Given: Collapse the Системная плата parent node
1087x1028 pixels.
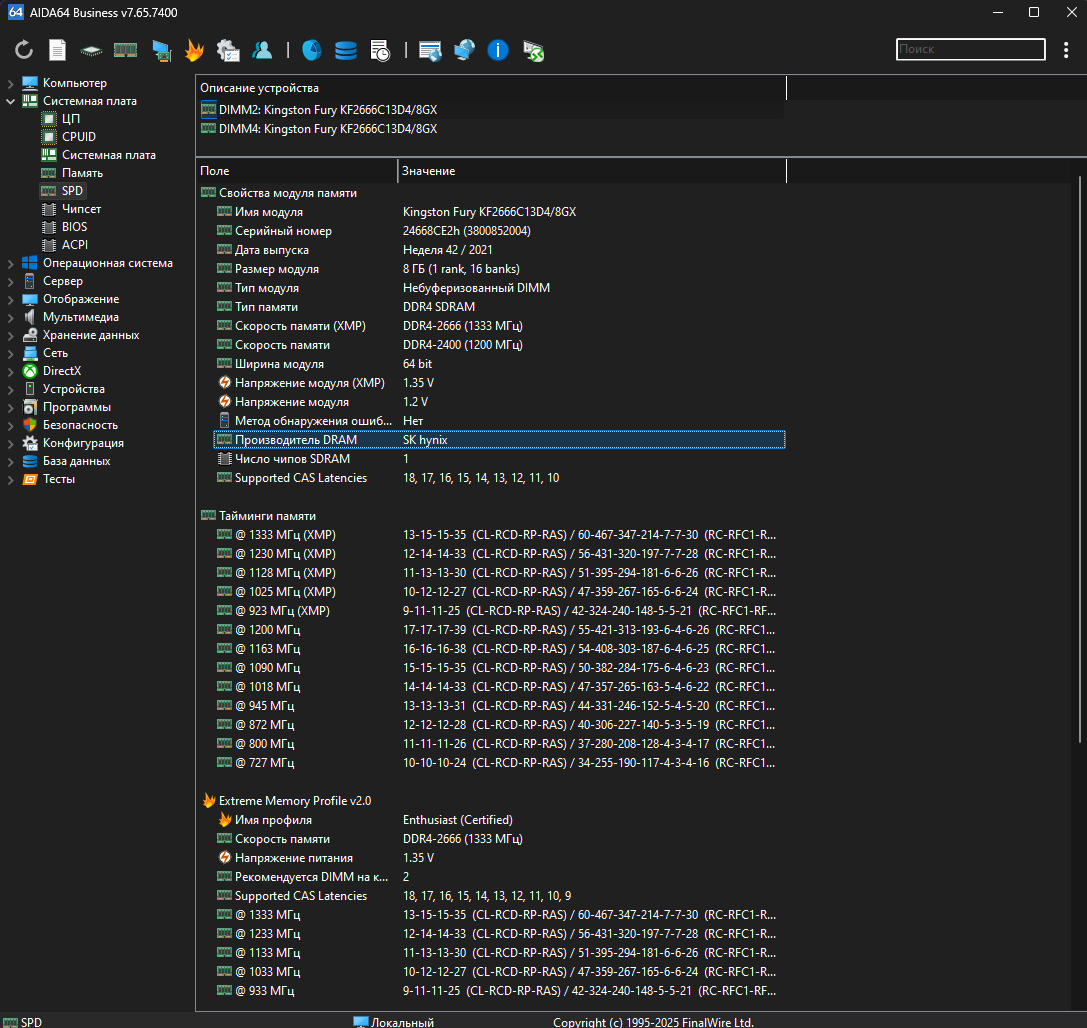Looking at the screenshot, I should [x=10, y=101].
